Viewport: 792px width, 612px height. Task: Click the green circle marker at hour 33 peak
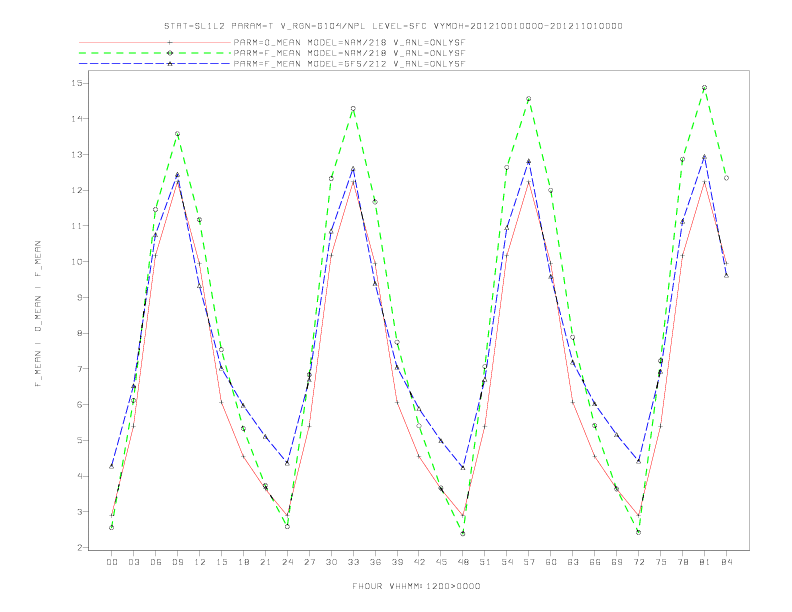point(353,109)
